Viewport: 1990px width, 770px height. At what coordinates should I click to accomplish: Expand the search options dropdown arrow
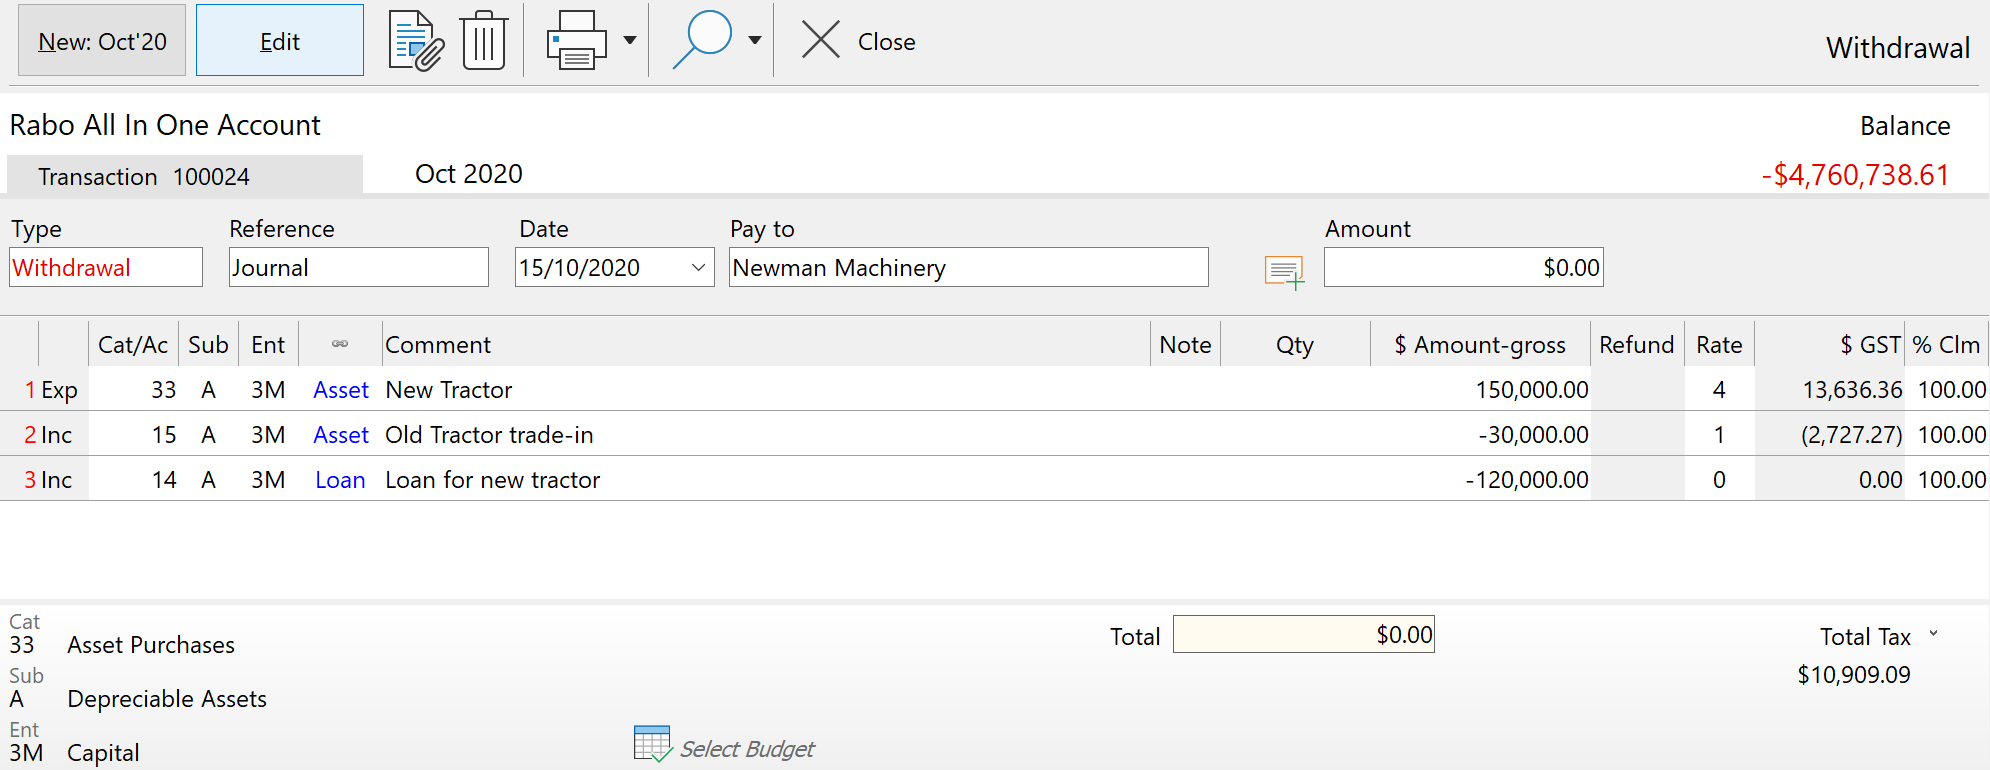click(x=755, y=41)
